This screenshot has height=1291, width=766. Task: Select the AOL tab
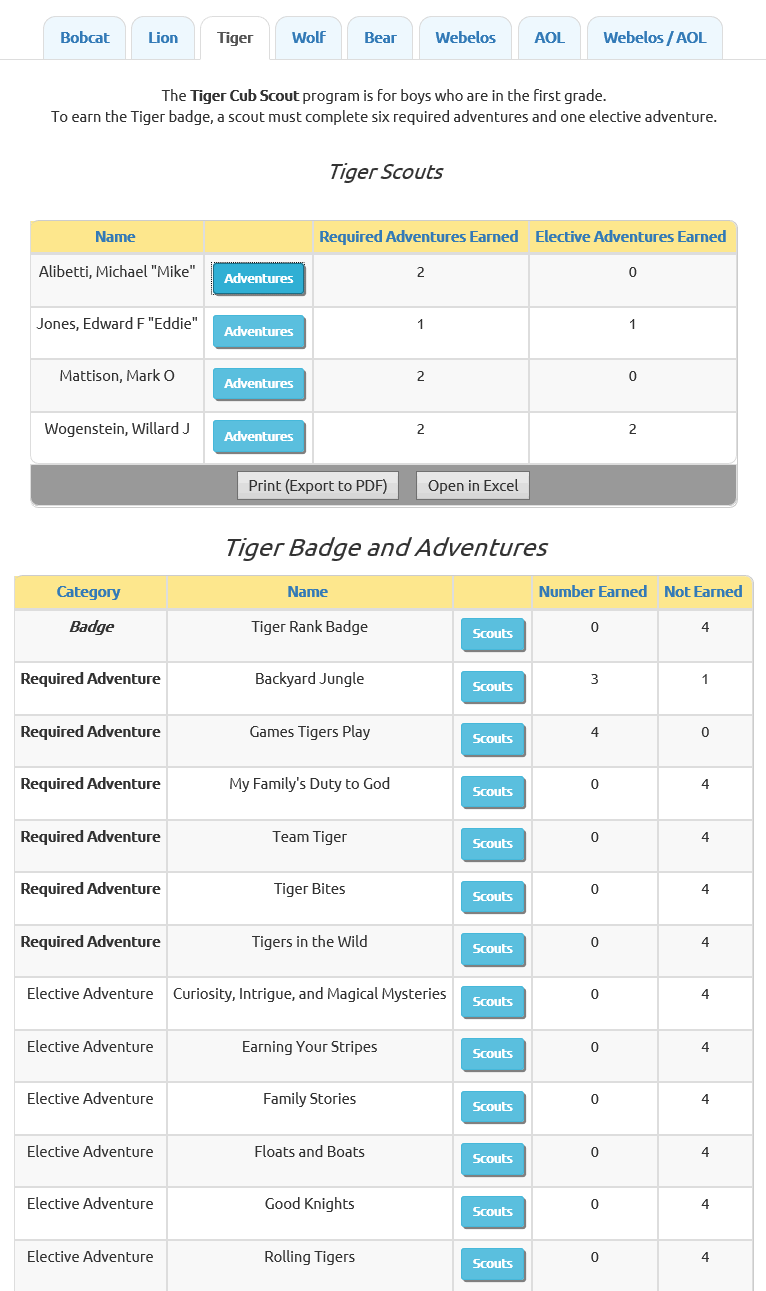coord(549,37)
